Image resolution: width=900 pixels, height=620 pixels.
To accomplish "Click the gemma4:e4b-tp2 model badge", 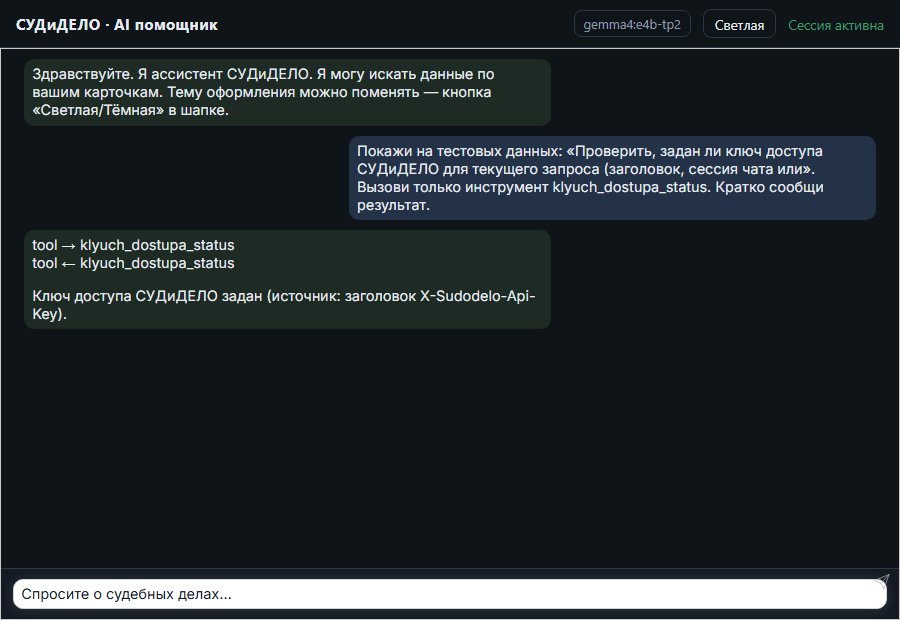I will tap(632, 24).
